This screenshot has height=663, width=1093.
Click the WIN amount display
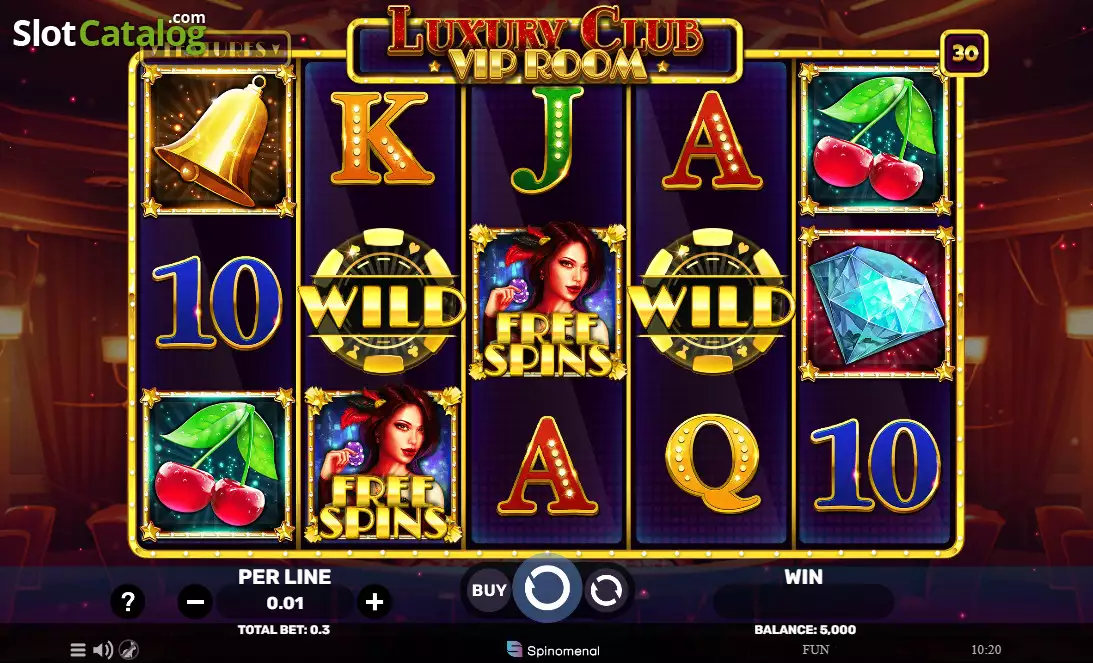click(803, 602)
